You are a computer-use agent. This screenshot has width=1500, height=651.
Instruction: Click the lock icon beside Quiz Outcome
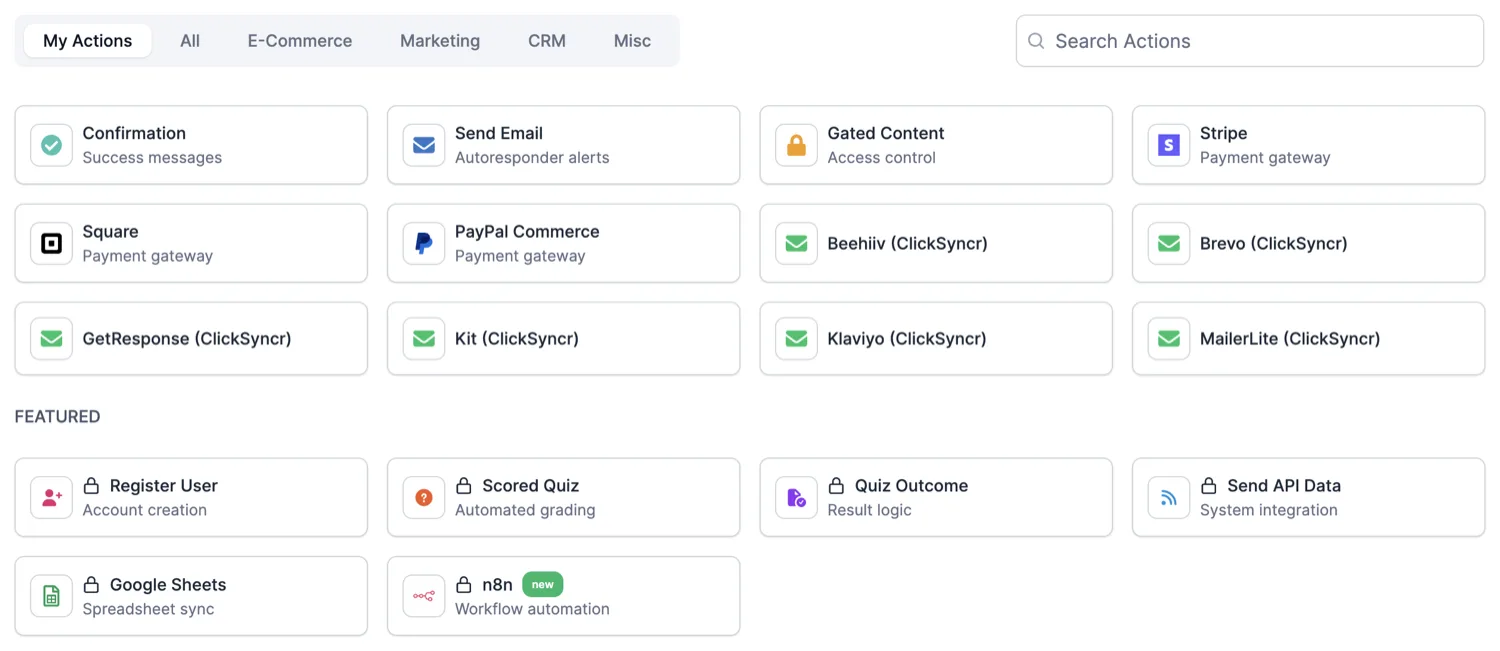click(836, 485)
